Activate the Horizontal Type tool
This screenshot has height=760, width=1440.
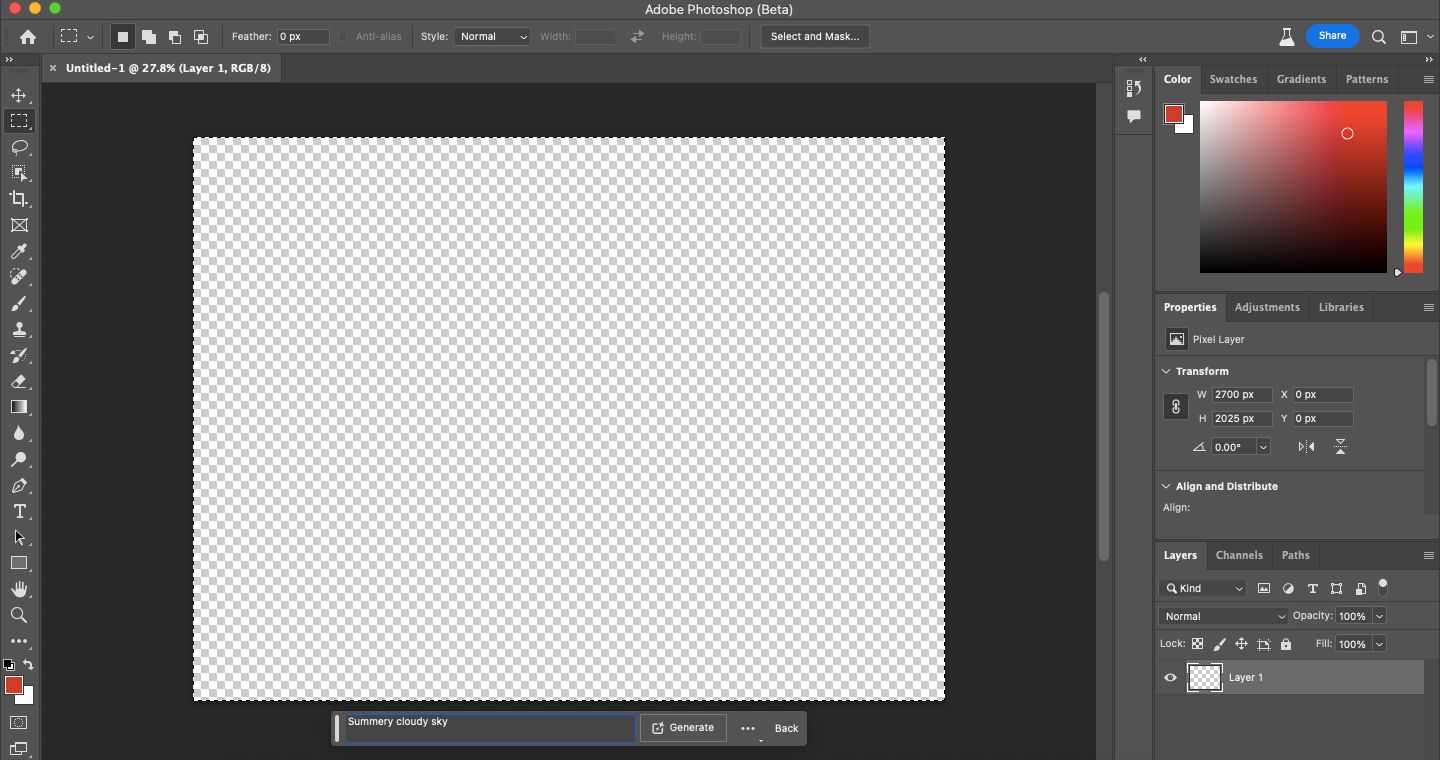tap(18, 512)
